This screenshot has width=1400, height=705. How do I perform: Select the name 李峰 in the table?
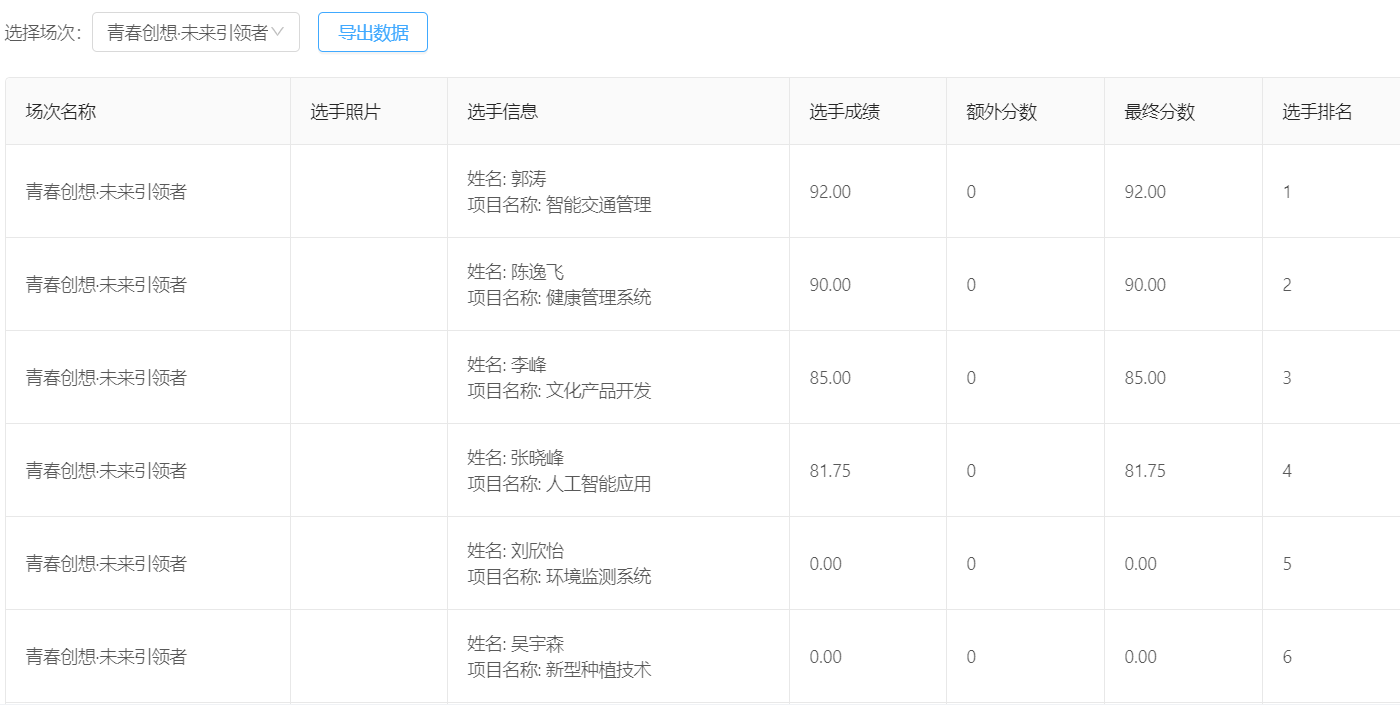coord(529,365)
